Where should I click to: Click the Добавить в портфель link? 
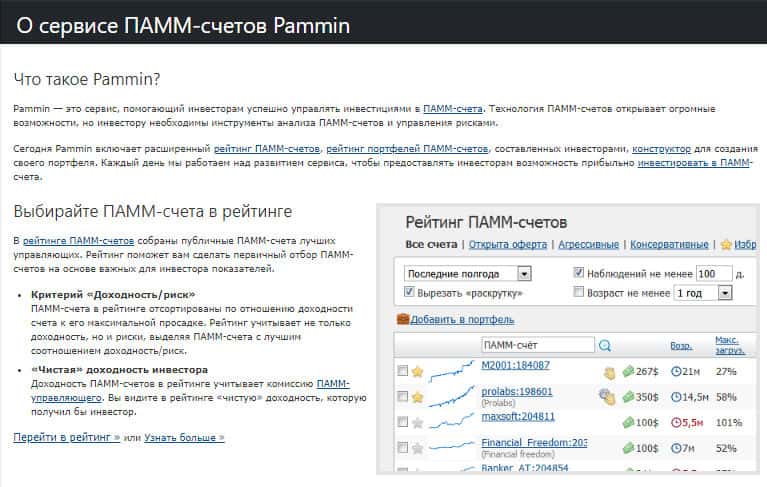[462, 320]
